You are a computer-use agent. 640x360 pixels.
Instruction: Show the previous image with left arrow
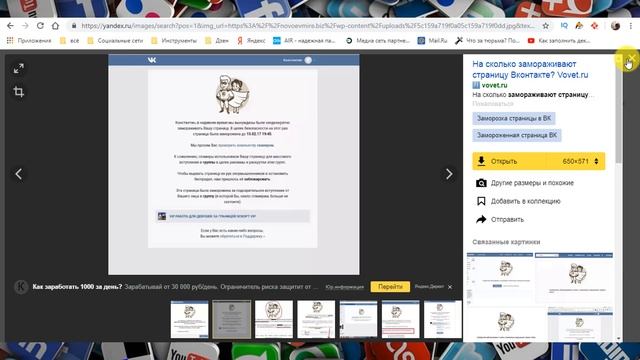coord(18,174)
